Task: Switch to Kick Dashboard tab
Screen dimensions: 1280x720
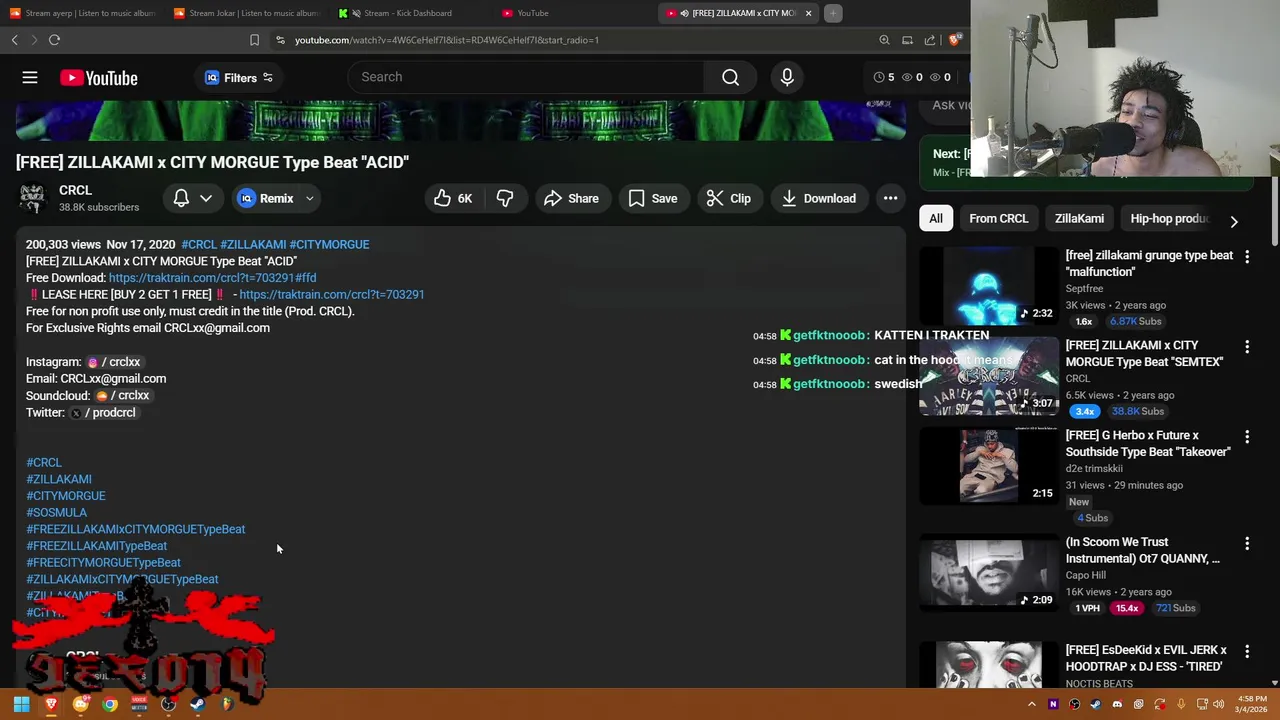Action: pyautogui.click(x=408, y=13)
